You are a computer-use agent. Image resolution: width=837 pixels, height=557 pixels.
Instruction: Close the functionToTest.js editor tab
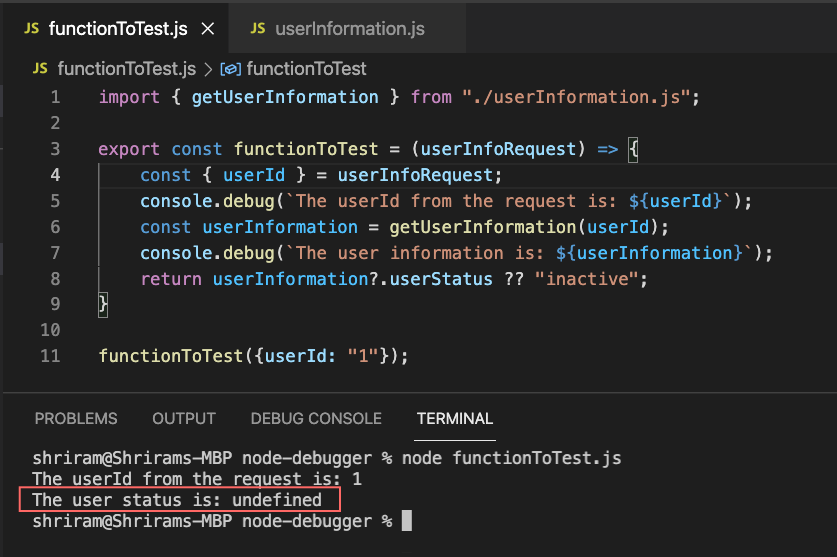pos(208,29)
